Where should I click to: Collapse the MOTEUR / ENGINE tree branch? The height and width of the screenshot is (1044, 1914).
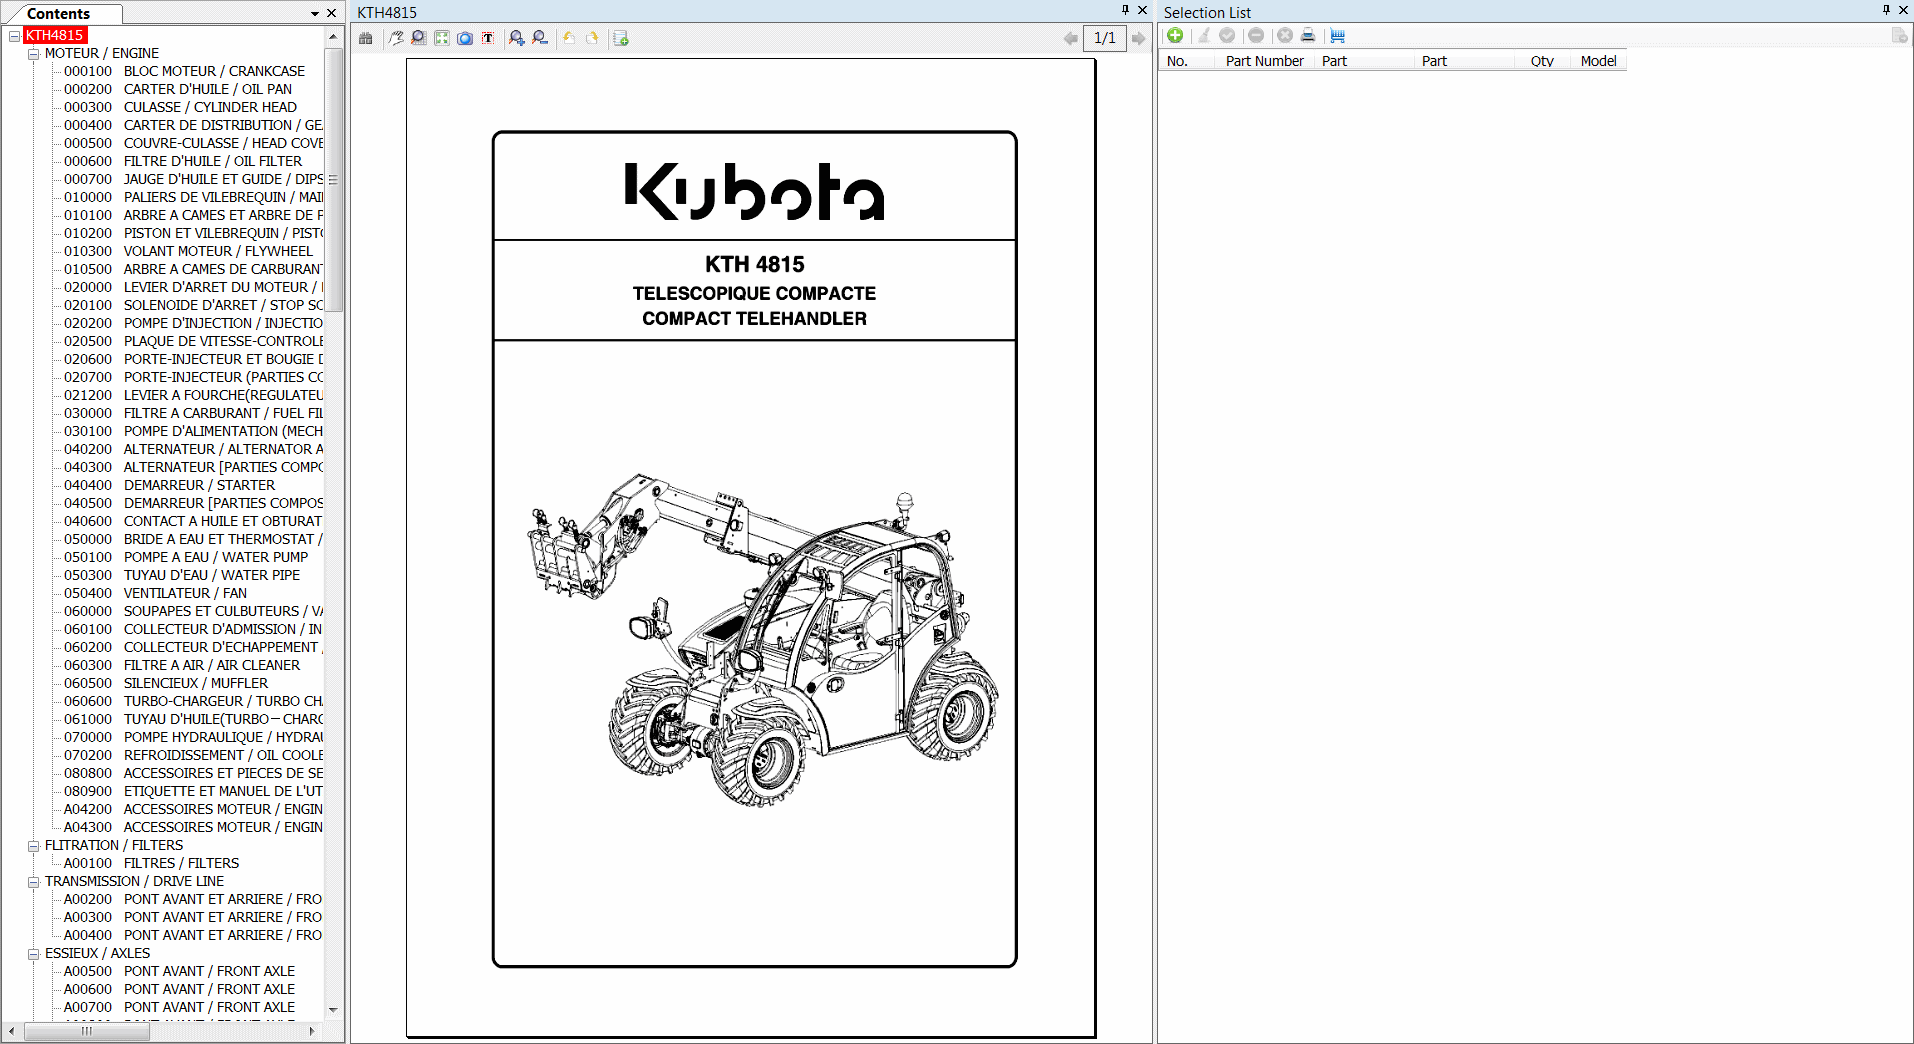[x=35, y=53]
